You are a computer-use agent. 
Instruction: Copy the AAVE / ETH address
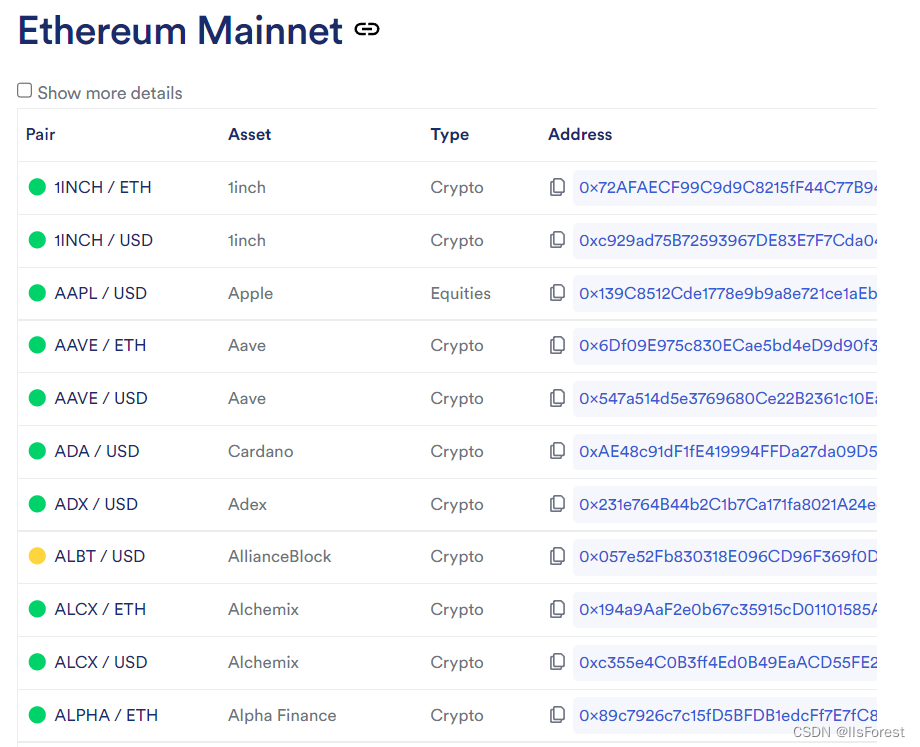click(x=557, y=345)
